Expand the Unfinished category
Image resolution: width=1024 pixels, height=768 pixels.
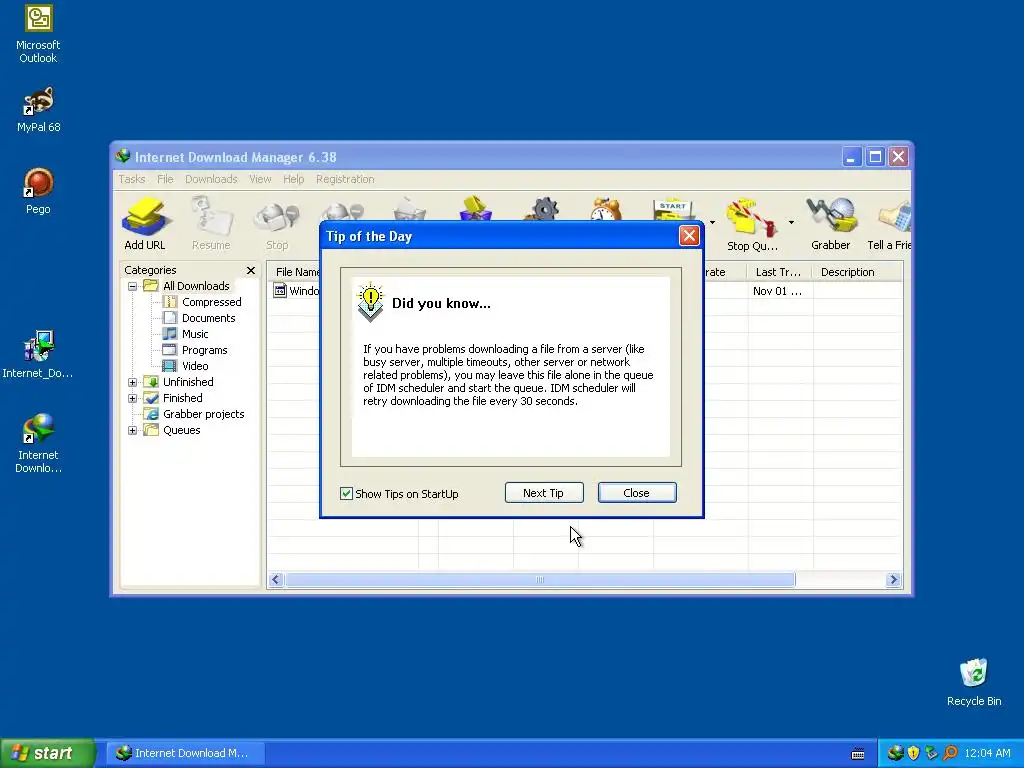click(x=133, y=382)
